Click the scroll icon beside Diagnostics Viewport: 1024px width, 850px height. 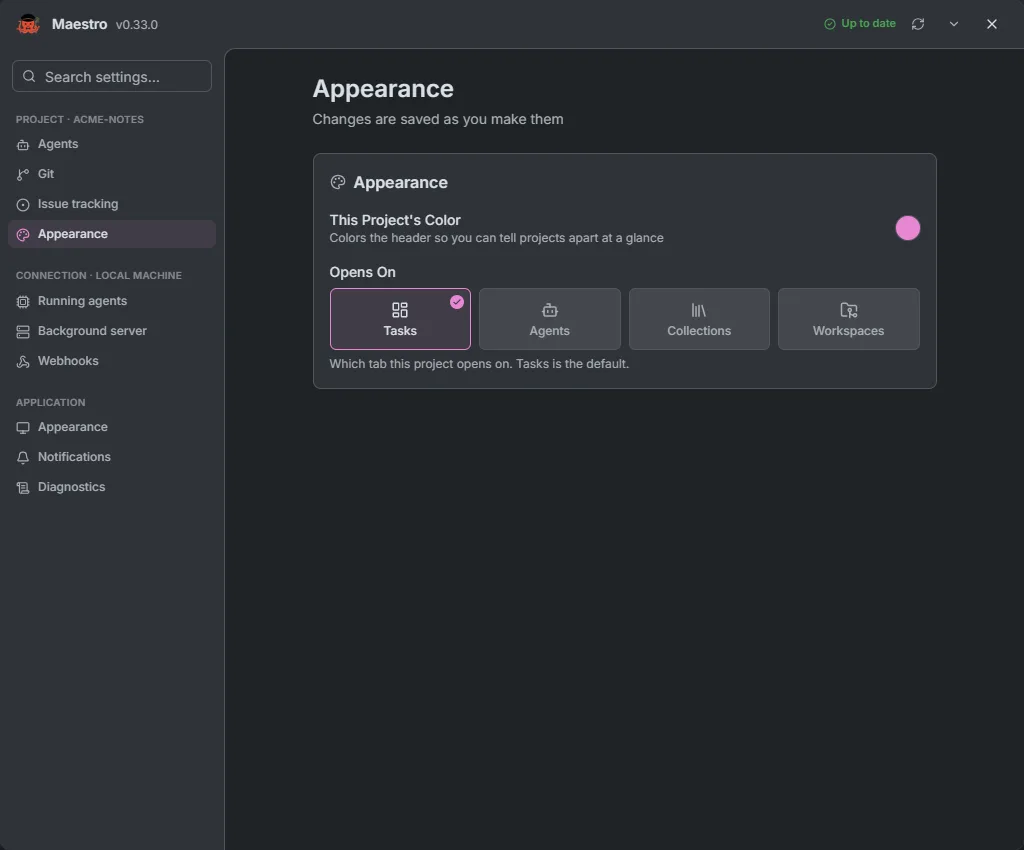pyautogui.click(x=23, y=488)
